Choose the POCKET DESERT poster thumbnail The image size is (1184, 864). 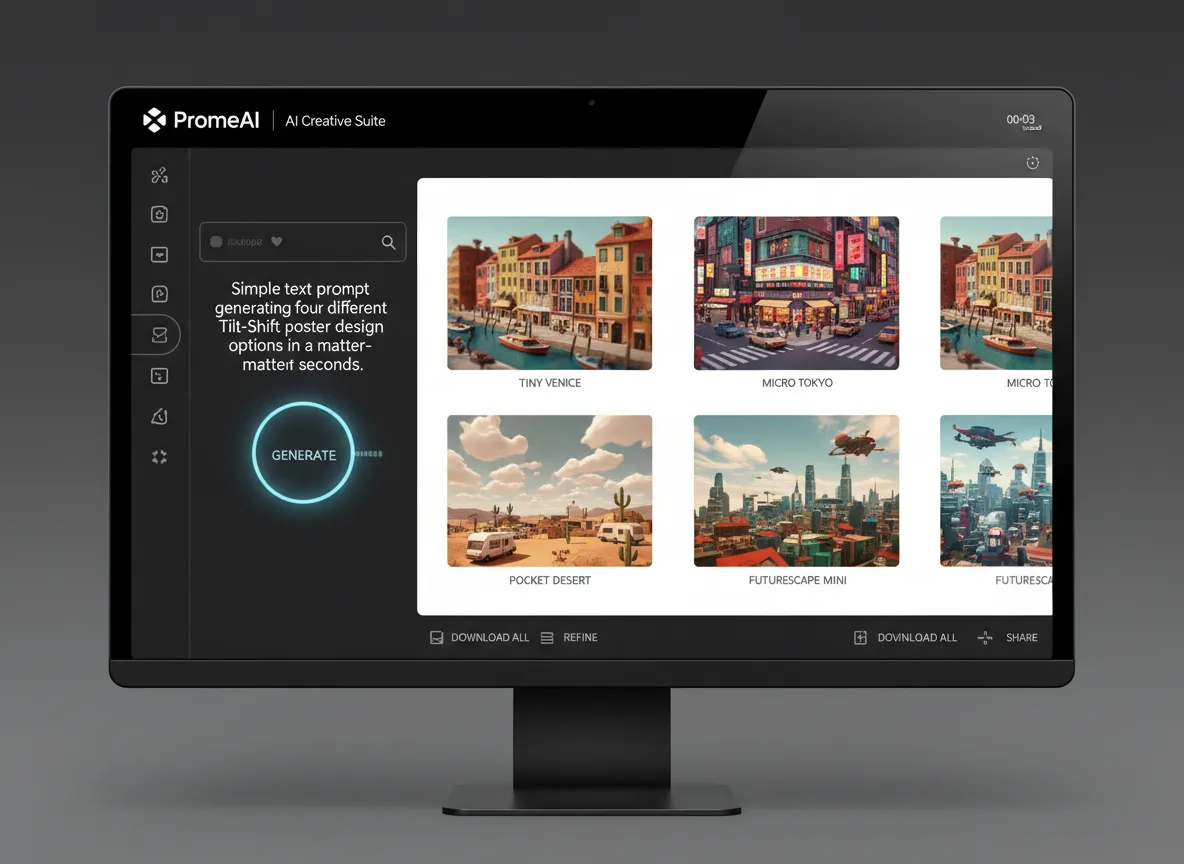click(x=549, y=491)
